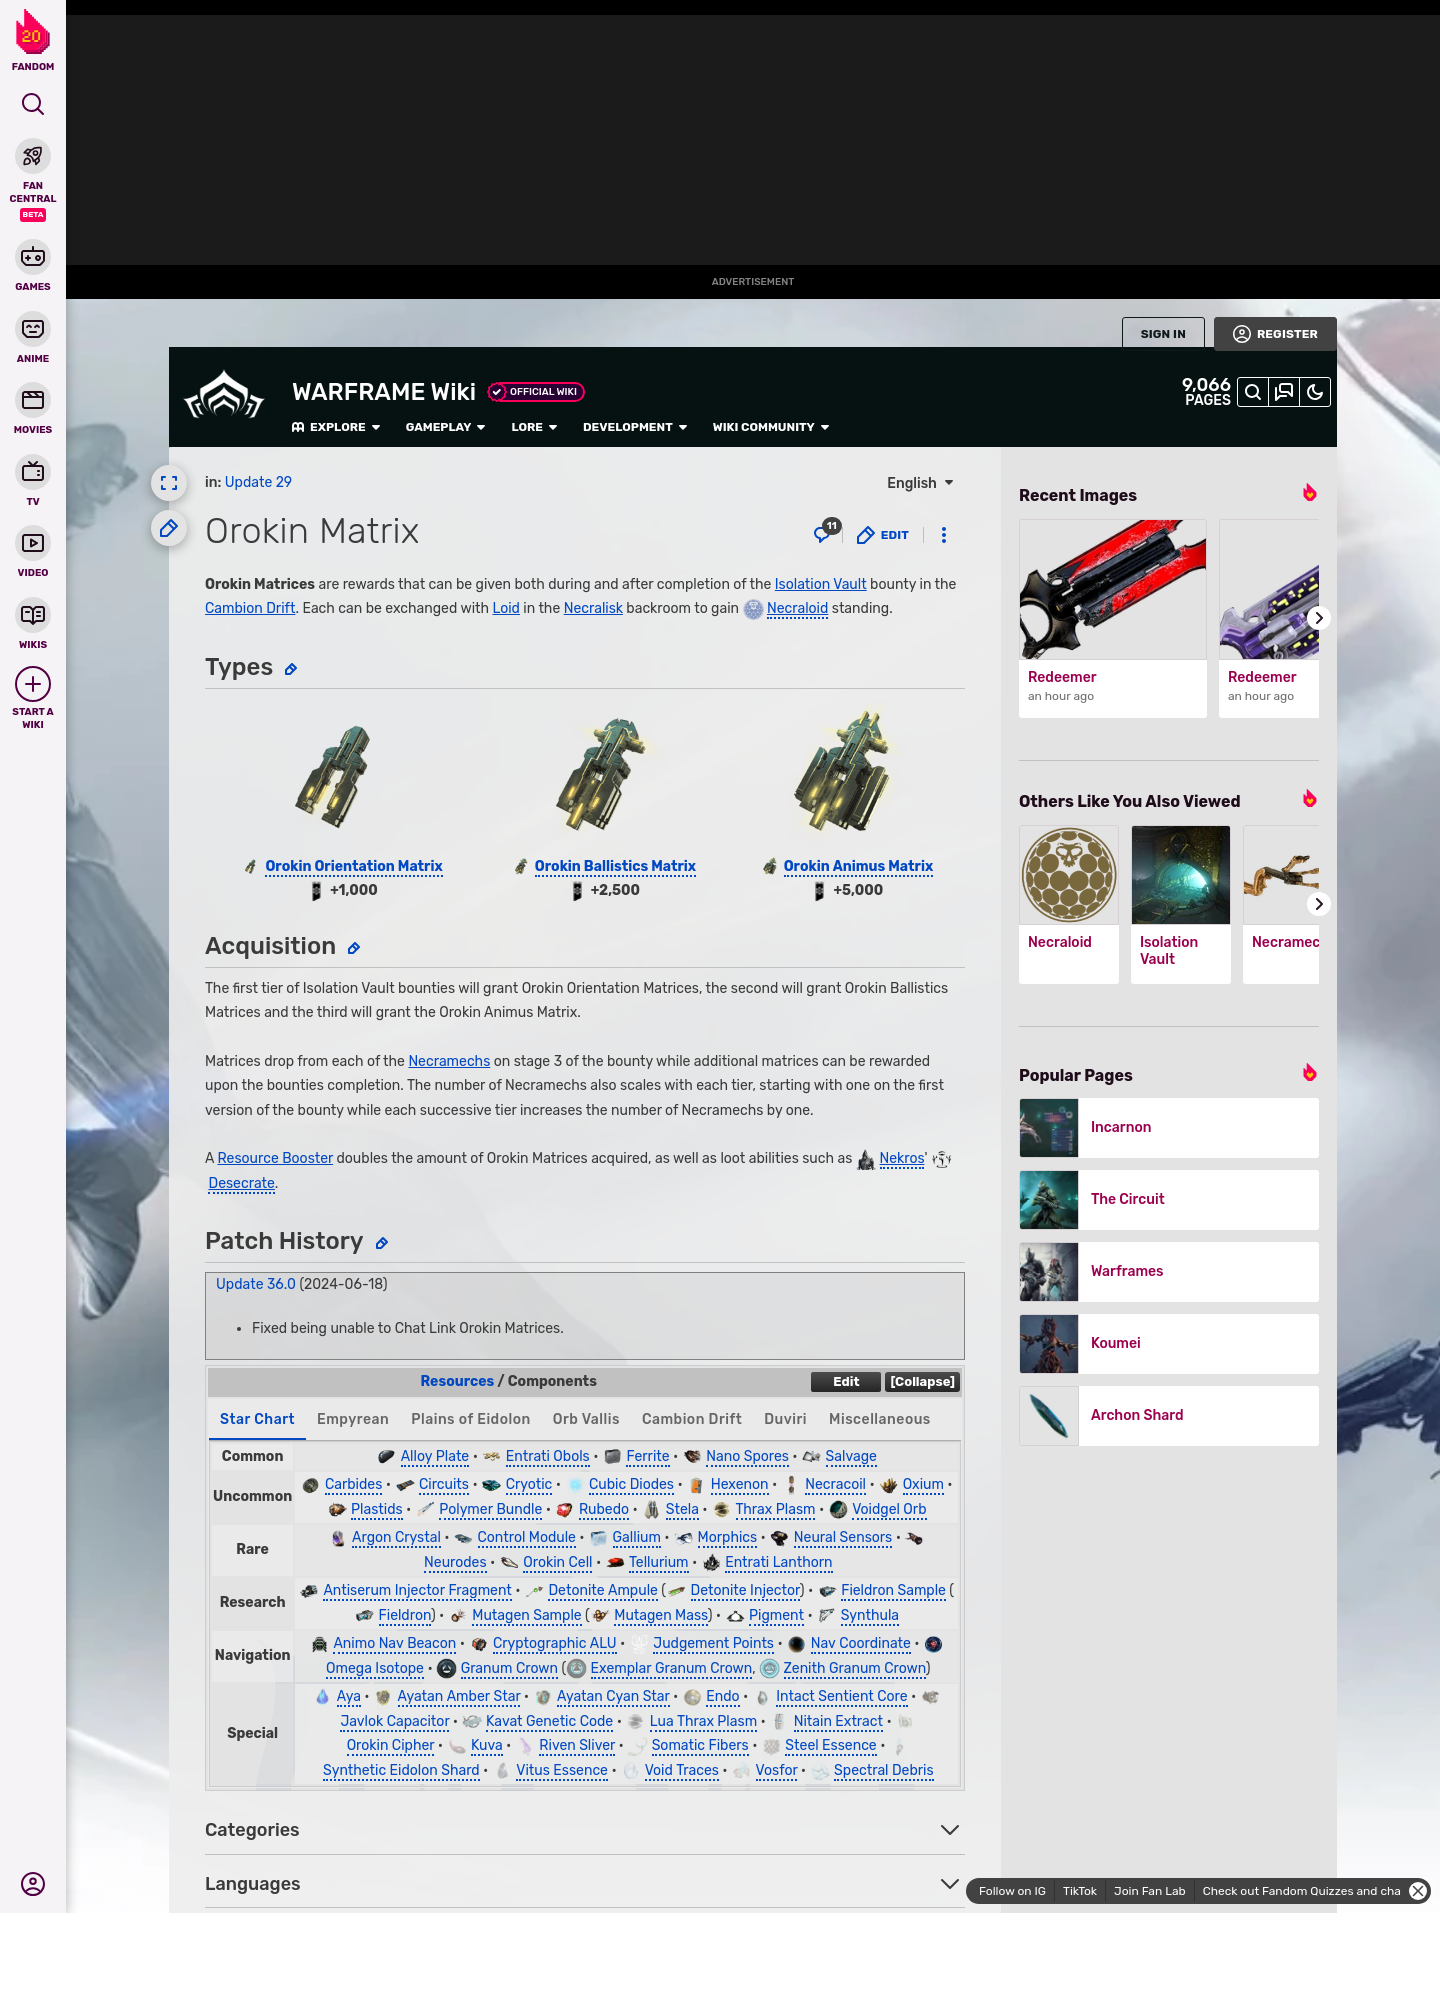The height and width of the screenshot is (2000, 1440).
Task: Click the sidebar search magnifier icon
Action: (x=33, y=104)
